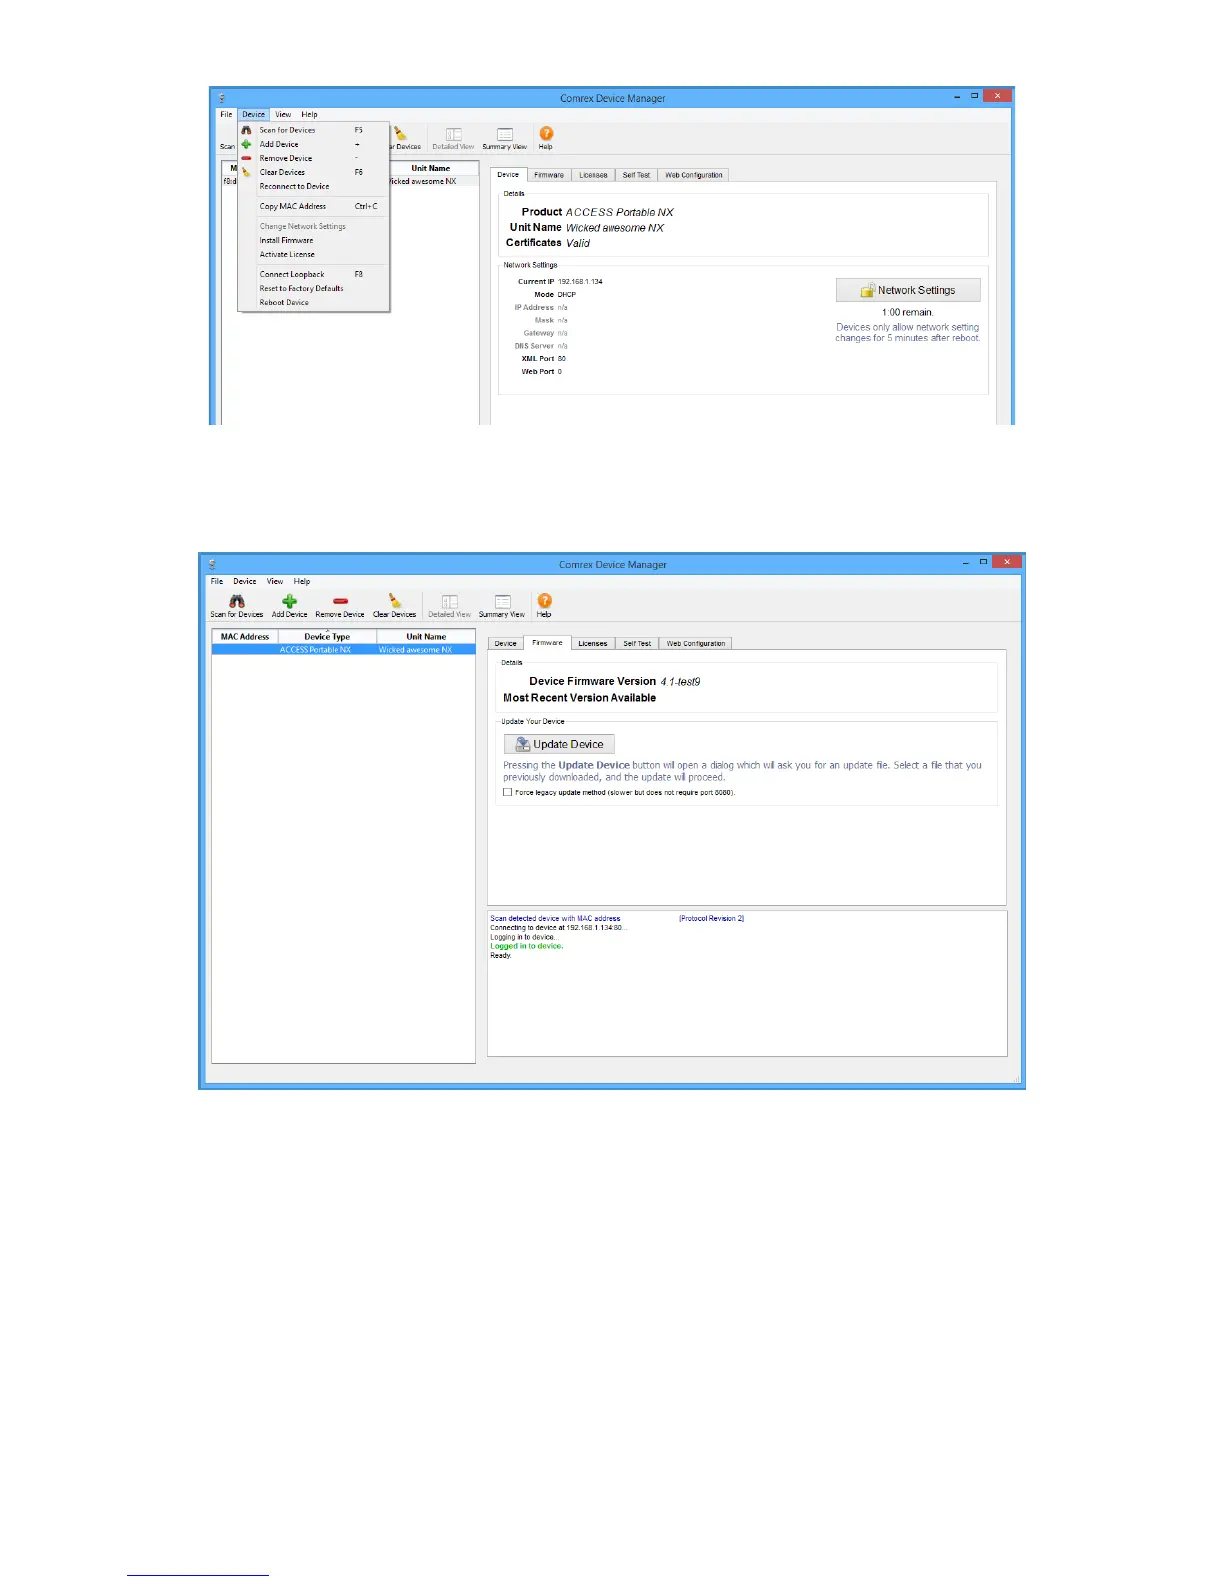Choose Connect Loopback from Device menu
Screen dimensions: 1224x1584
click(313, 274)
